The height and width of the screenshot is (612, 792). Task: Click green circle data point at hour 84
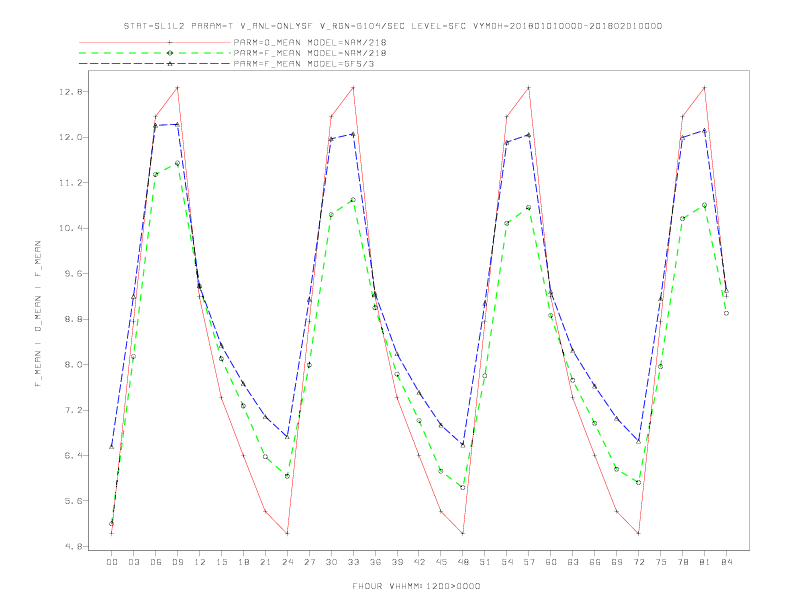pos(726,313)
